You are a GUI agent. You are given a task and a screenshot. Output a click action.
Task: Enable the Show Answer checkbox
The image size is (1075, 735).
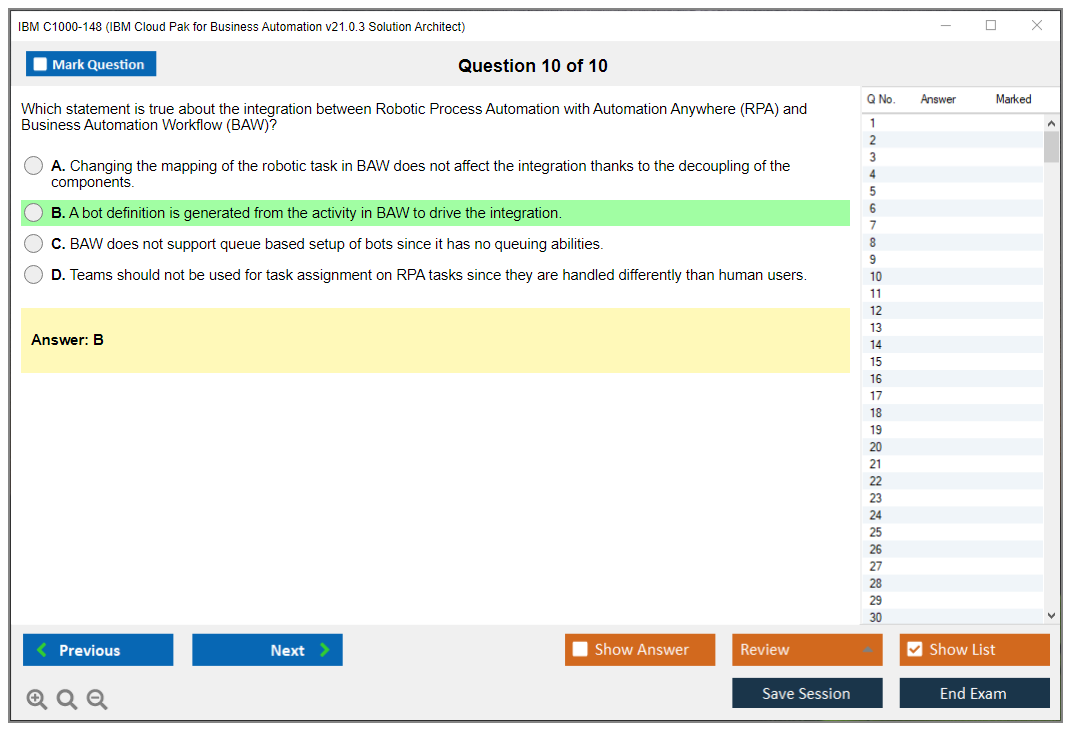click(x=580, y=649)
